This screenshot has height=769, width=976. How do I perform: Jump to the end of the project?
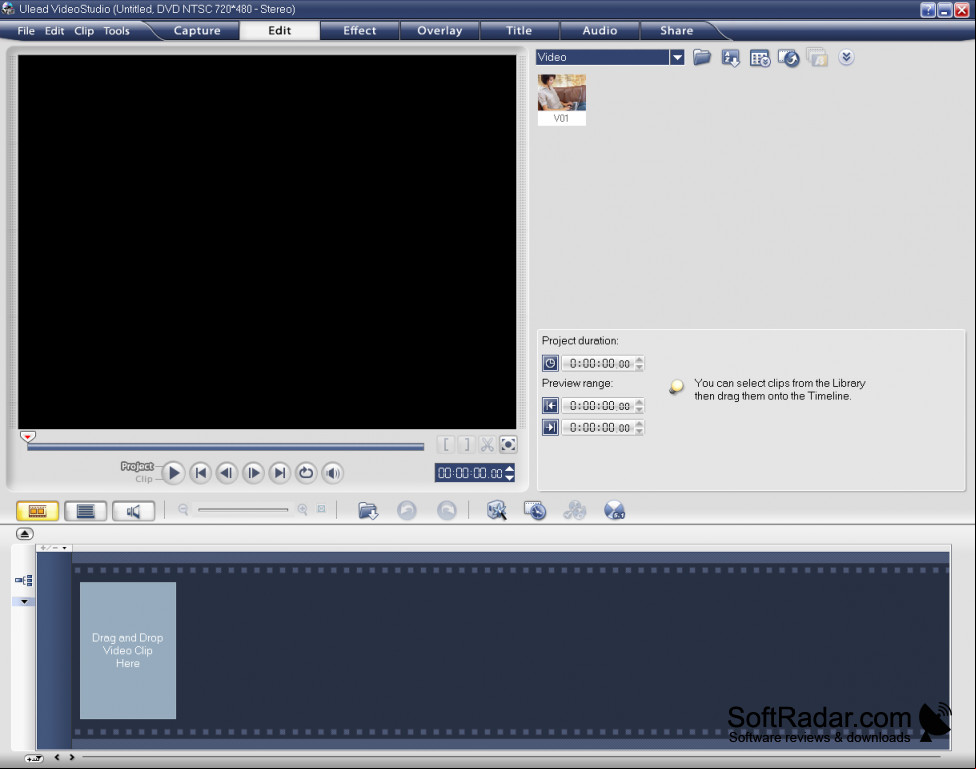[280, 473]
